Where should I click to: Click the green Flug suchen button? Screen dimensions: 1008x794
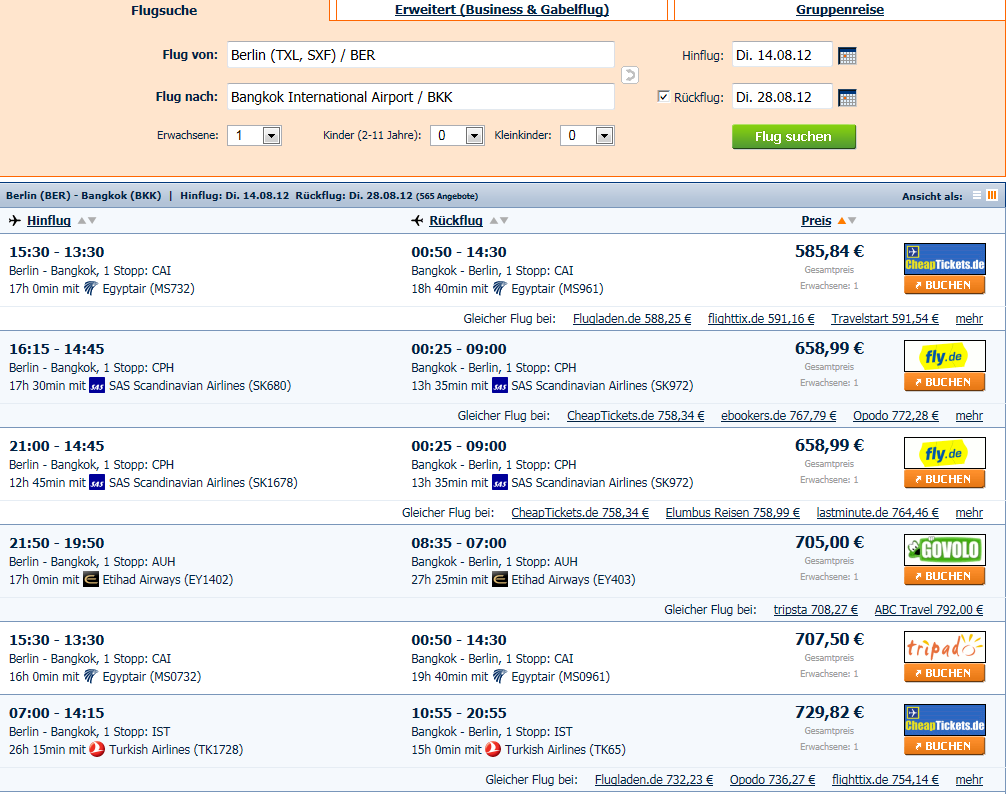(x=793, y=136)
